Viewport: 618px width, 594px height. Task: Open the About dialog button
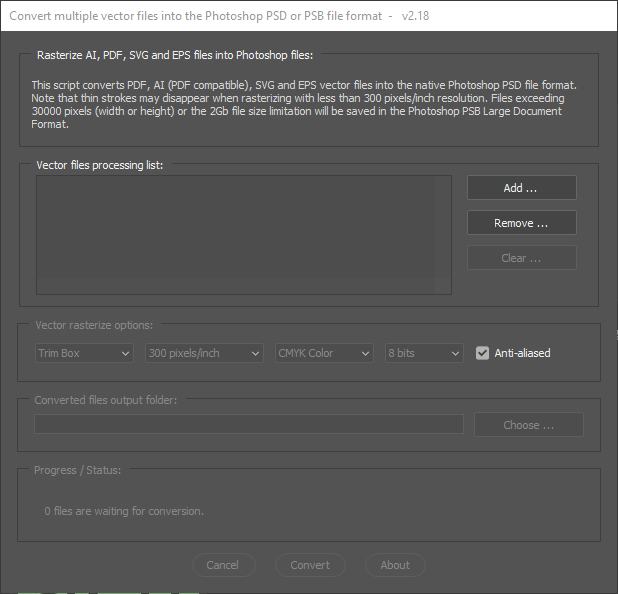pos(395,565)
